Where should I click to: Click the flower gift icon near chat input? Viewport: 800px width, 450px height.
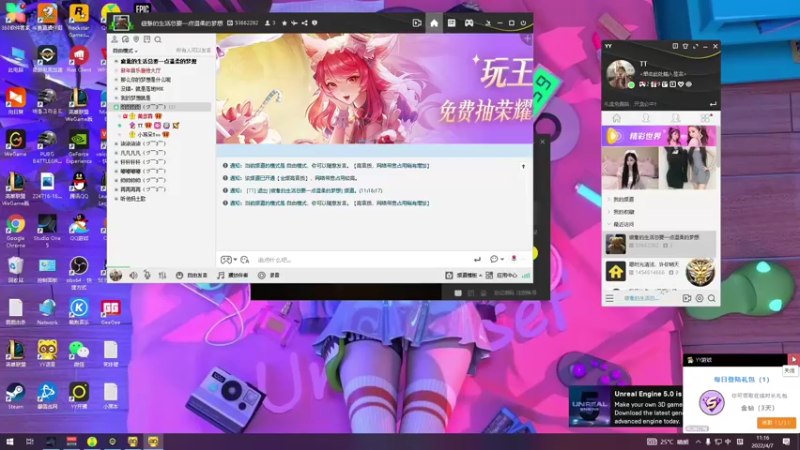514,259
